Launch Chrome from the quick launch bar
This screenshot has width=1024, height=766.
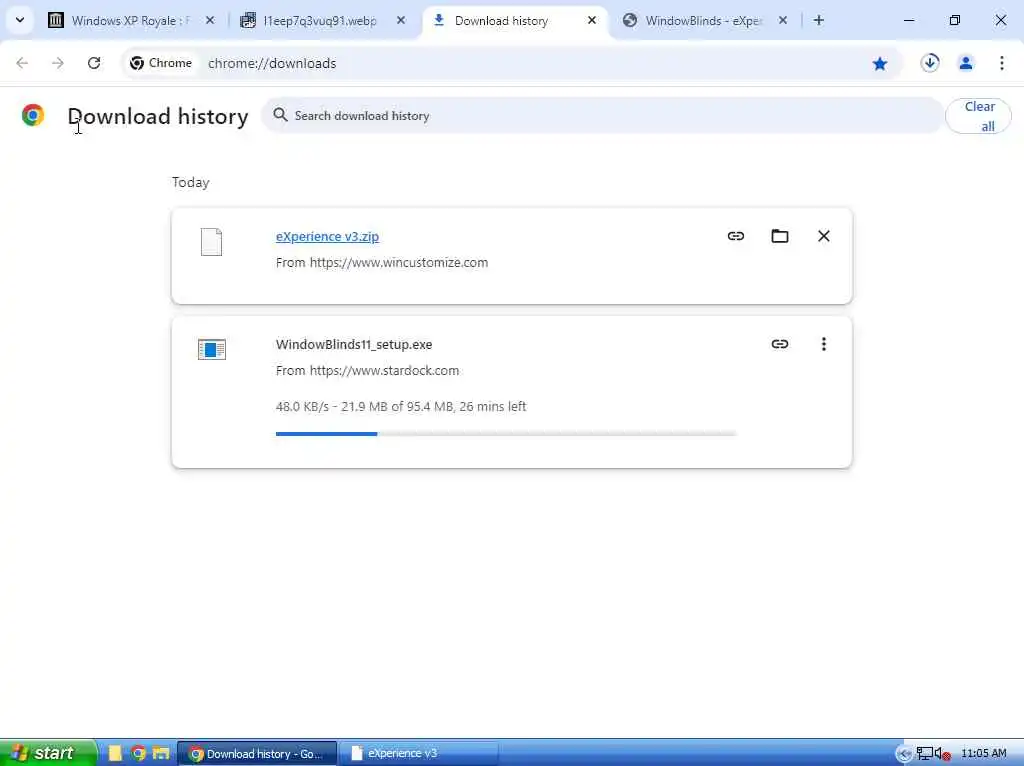138,753
